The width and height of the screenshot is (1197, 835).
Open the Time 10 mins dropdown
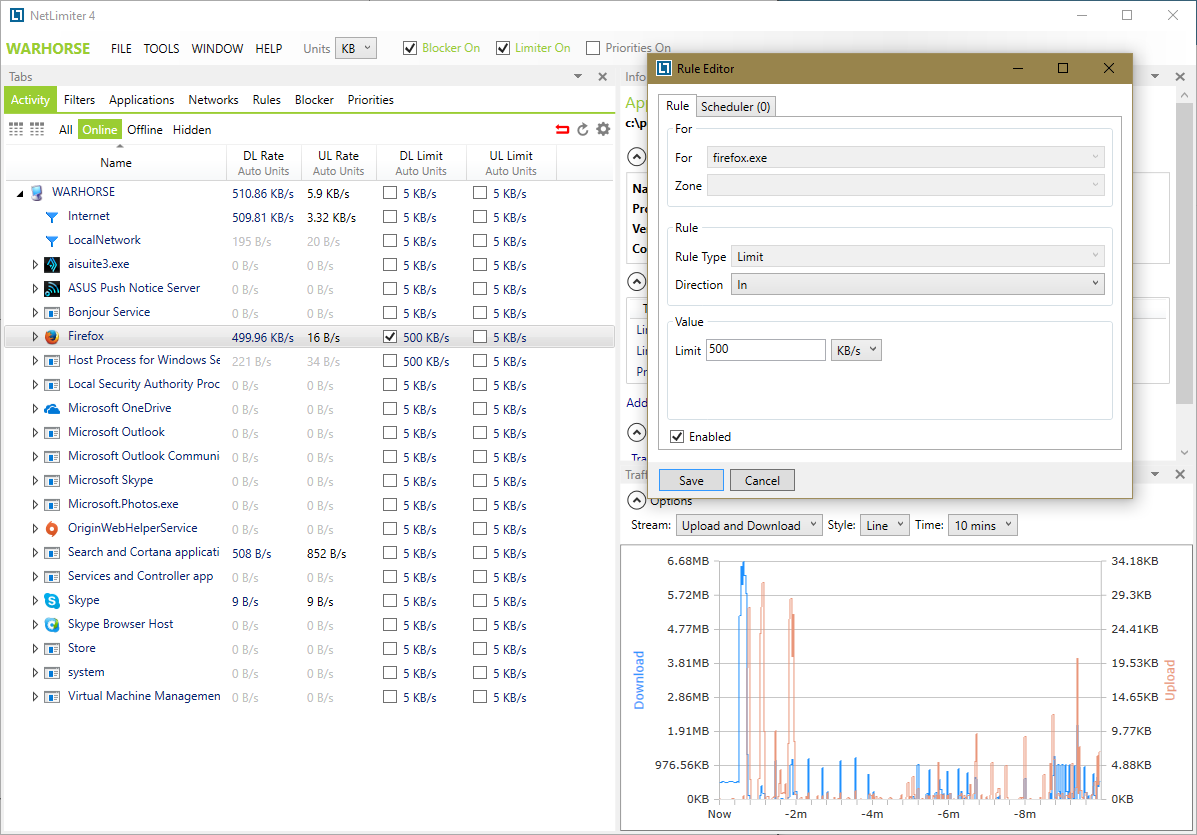point(983,525)
